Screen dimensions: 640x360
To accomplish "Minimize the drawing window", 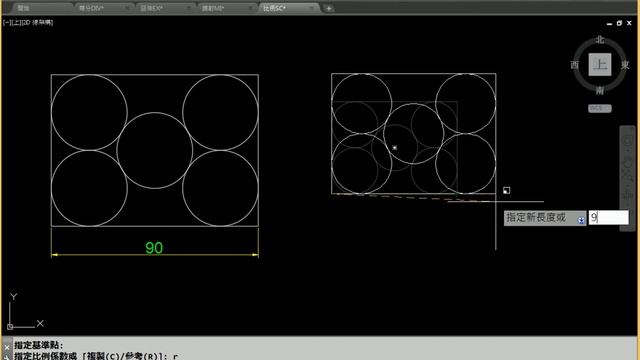I will click(609, 24).
